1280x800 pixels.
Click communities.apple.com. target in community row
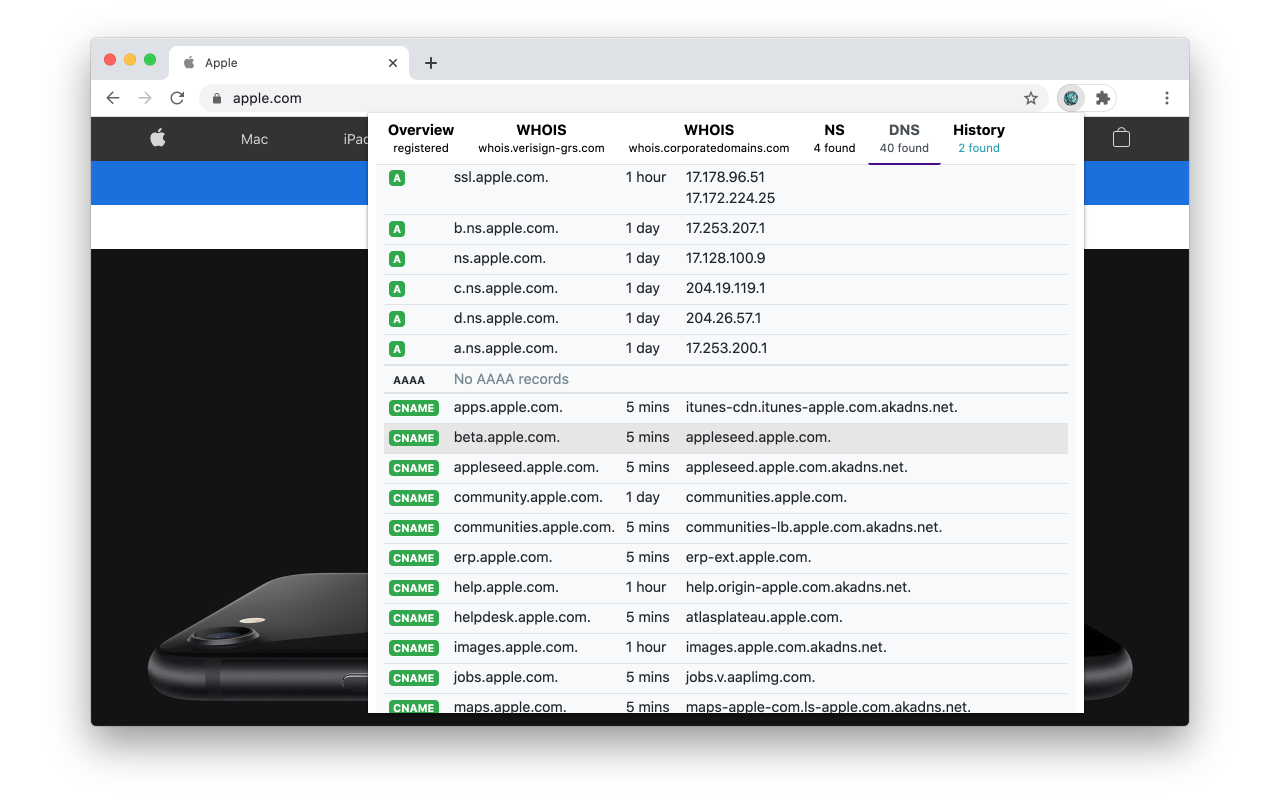point(766,497)
